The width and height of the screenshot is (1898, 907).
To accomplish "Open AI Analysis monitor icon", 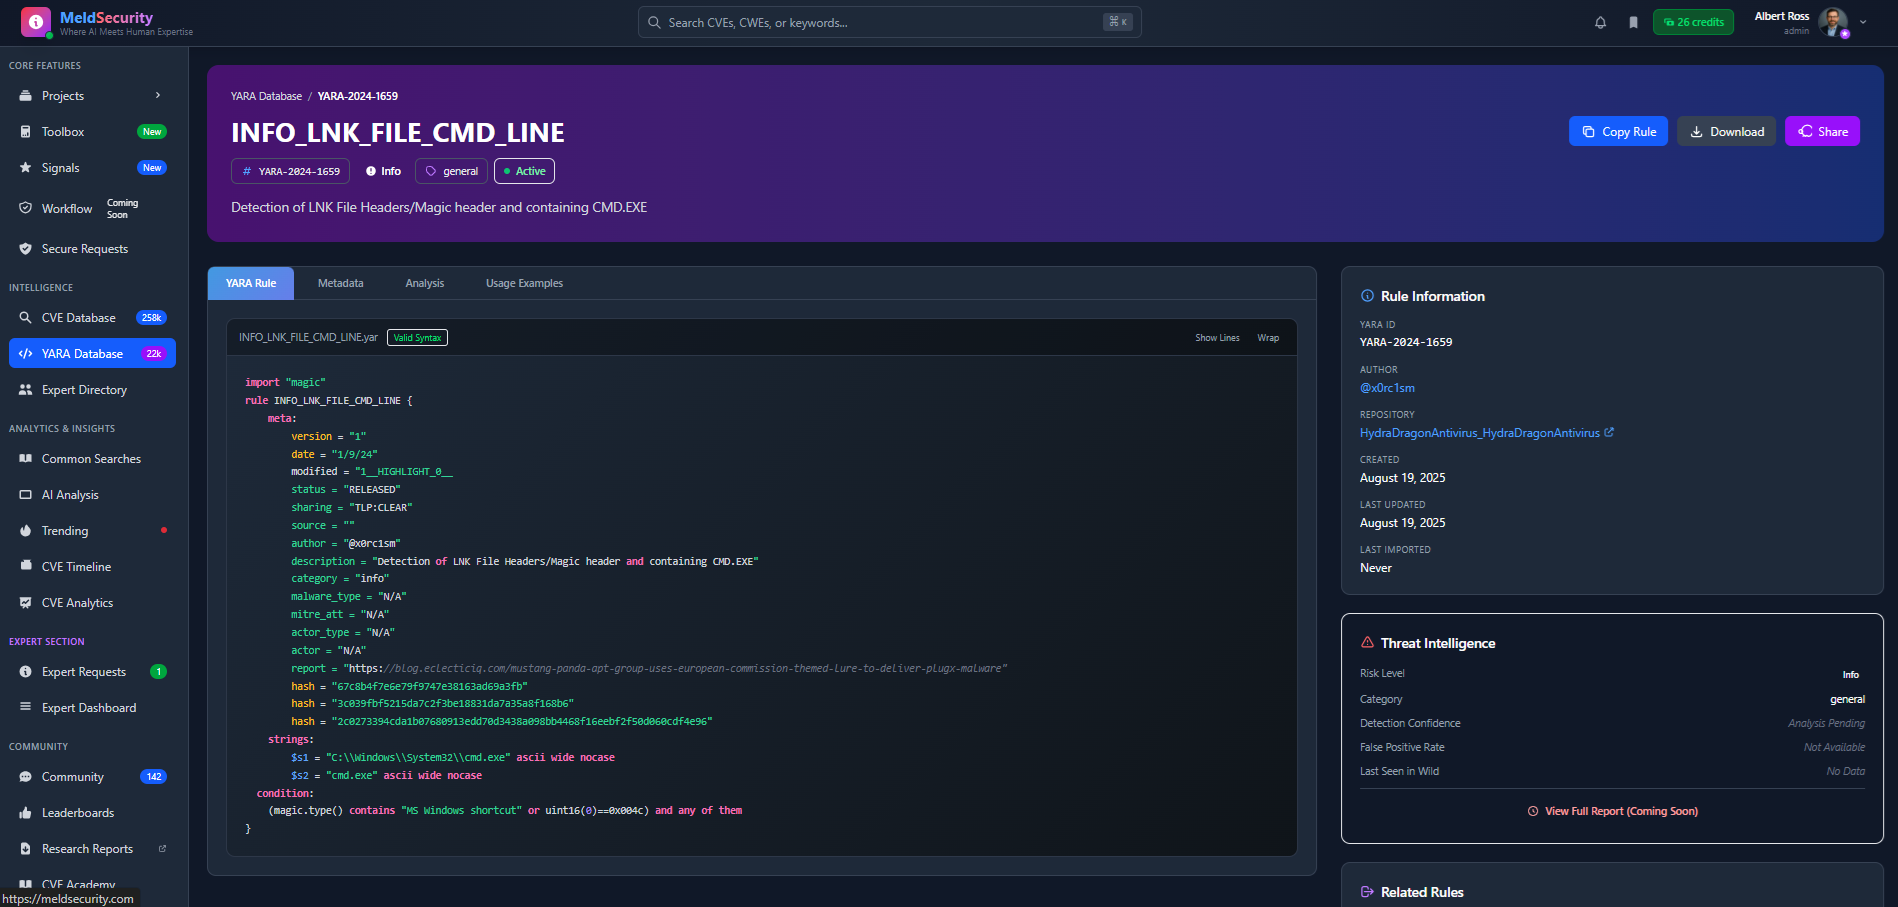I will 25,494.
